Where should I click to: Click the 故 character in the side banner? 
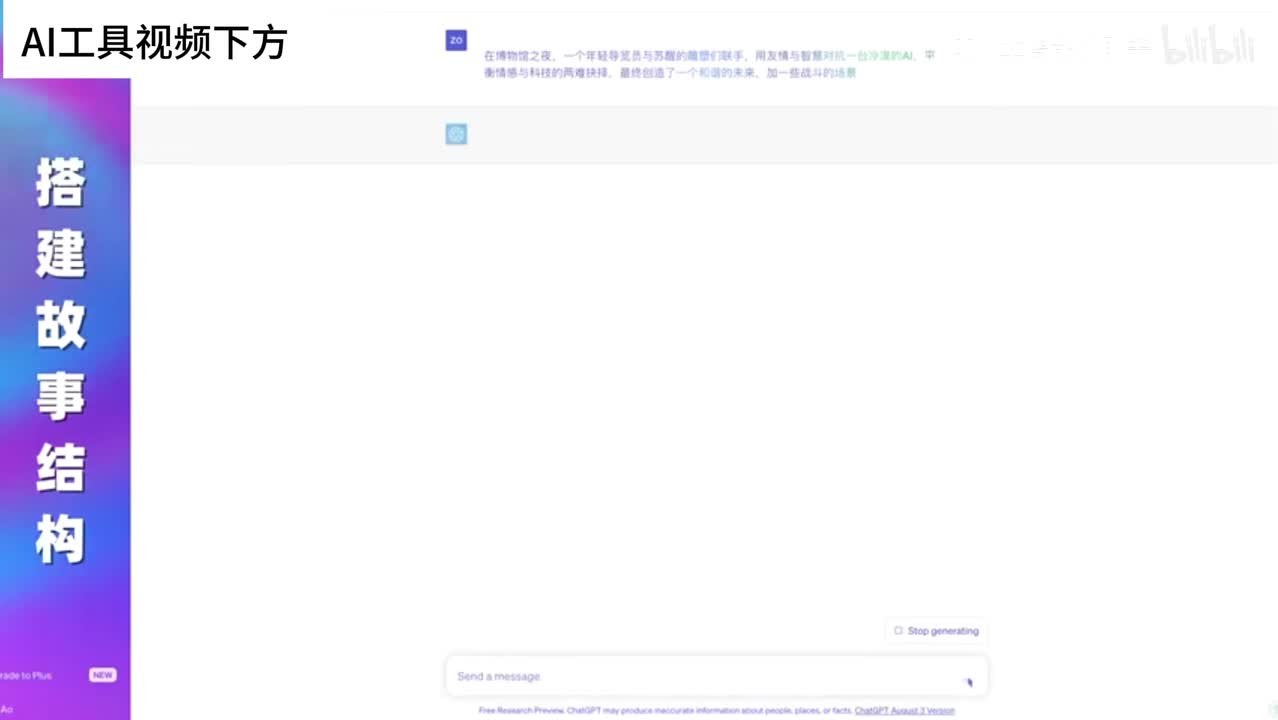pyautogui.click(x=61, y=326)
